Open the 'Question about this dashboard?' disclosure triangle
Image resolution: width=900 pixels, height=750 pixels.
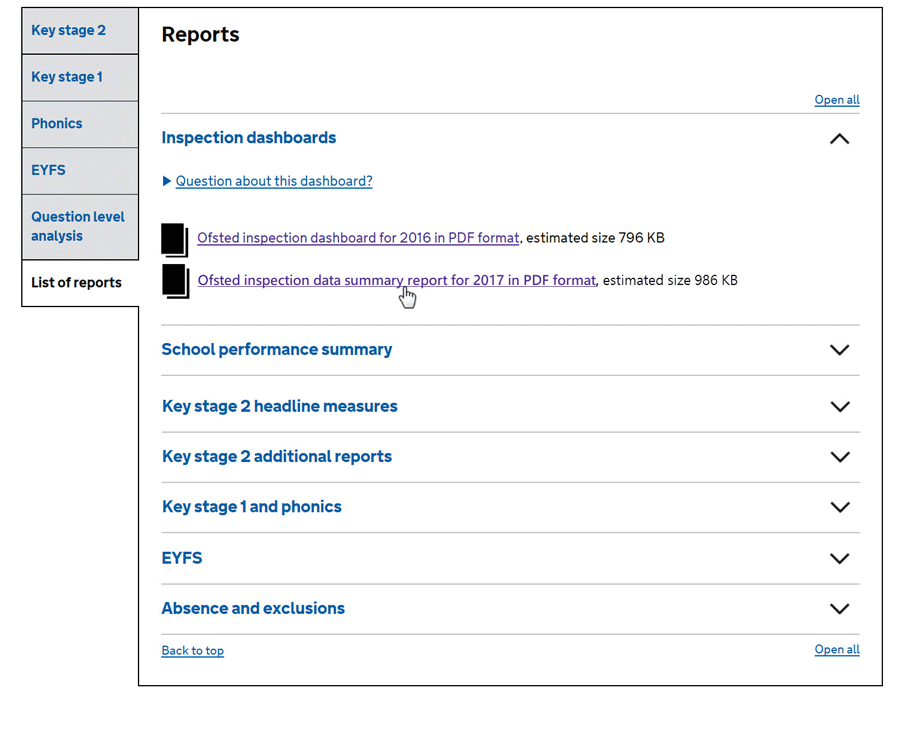tap(167, 181)
